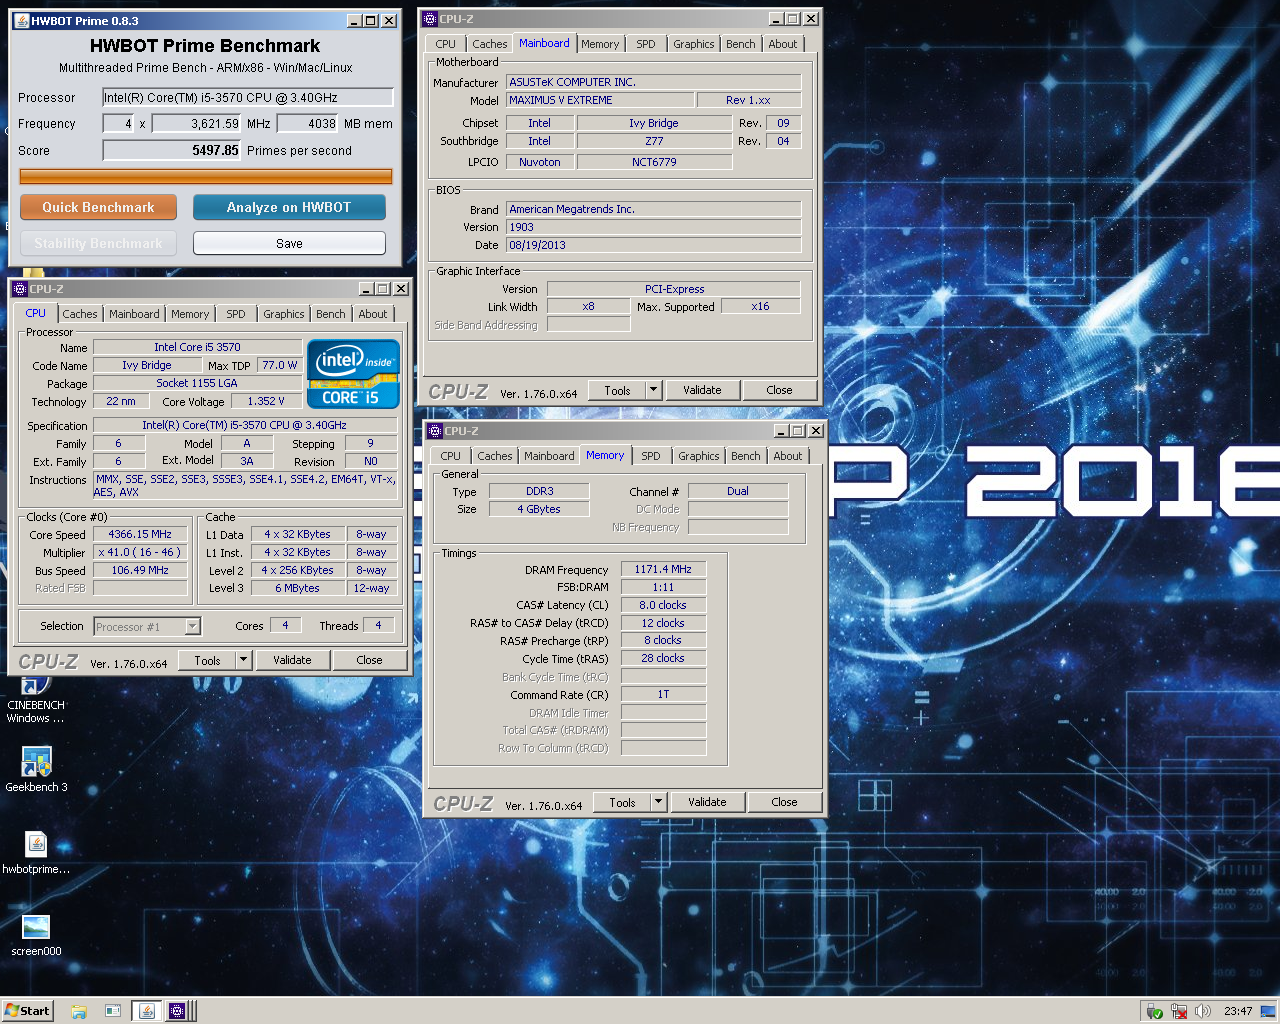Click the Intel Core i5 logo badge

353,374
